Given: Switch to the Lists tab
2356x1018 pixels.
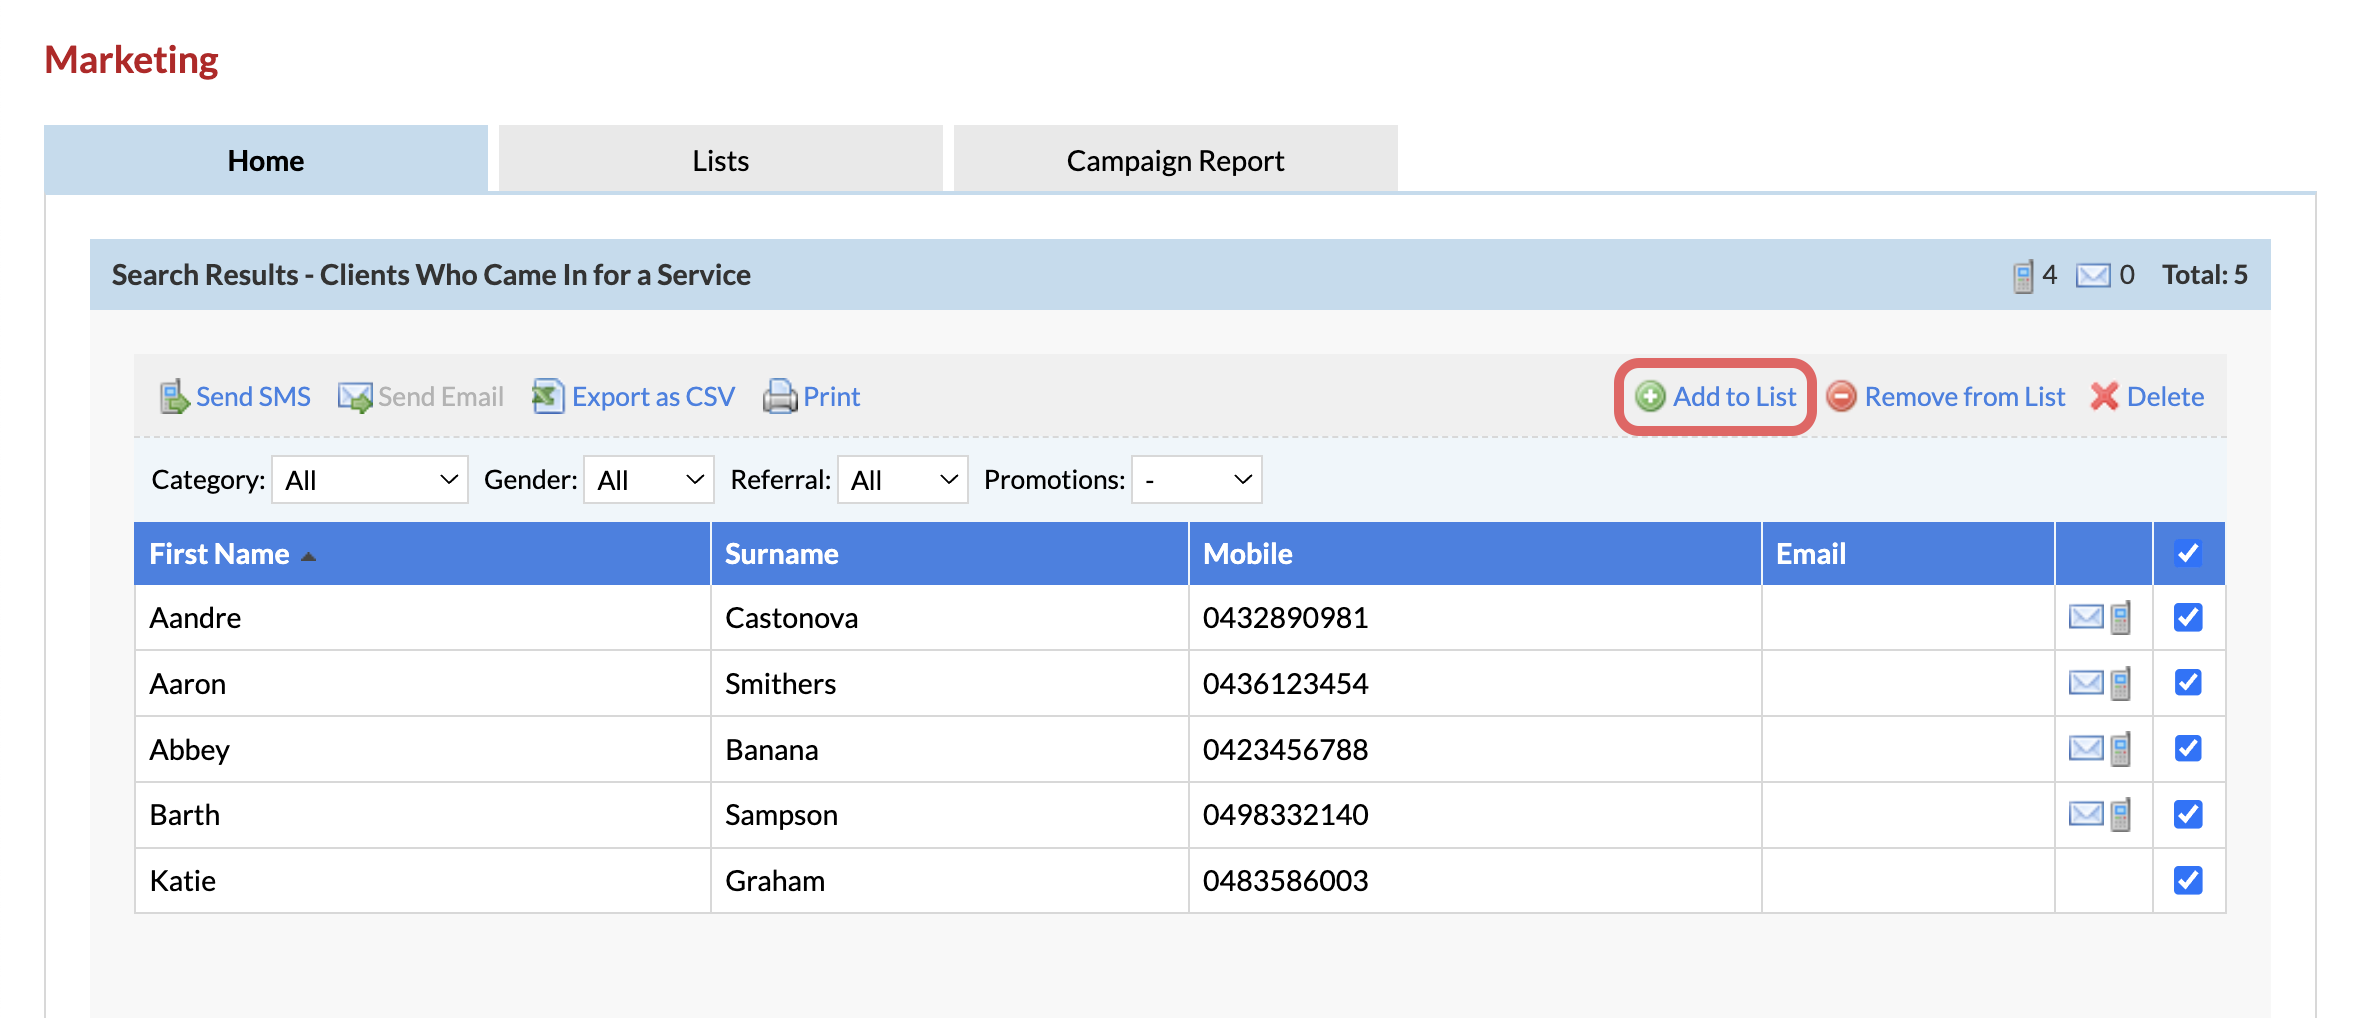Looking at the screenshot, I should point(720,160).
